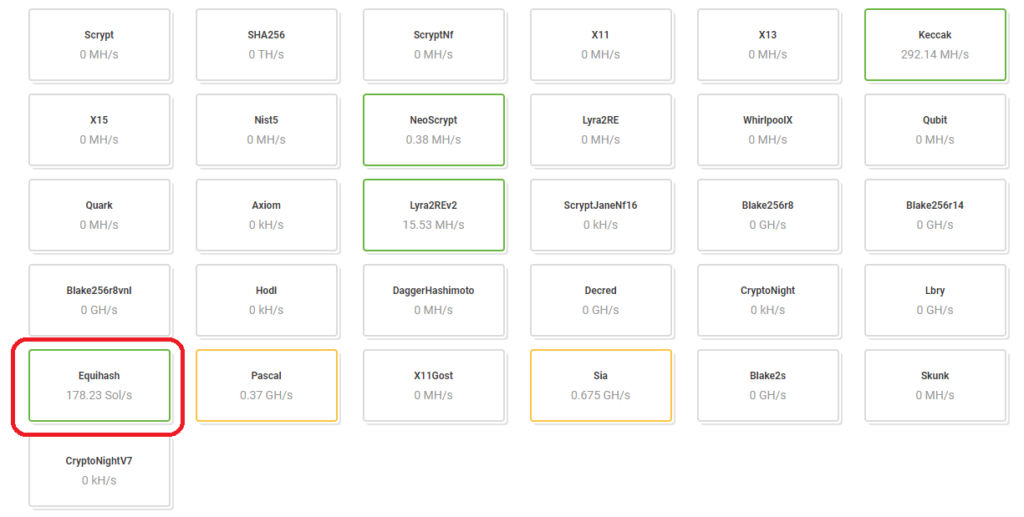
Task: Click the Keccak 292.14 MH/s card
Action: [934, 44]
